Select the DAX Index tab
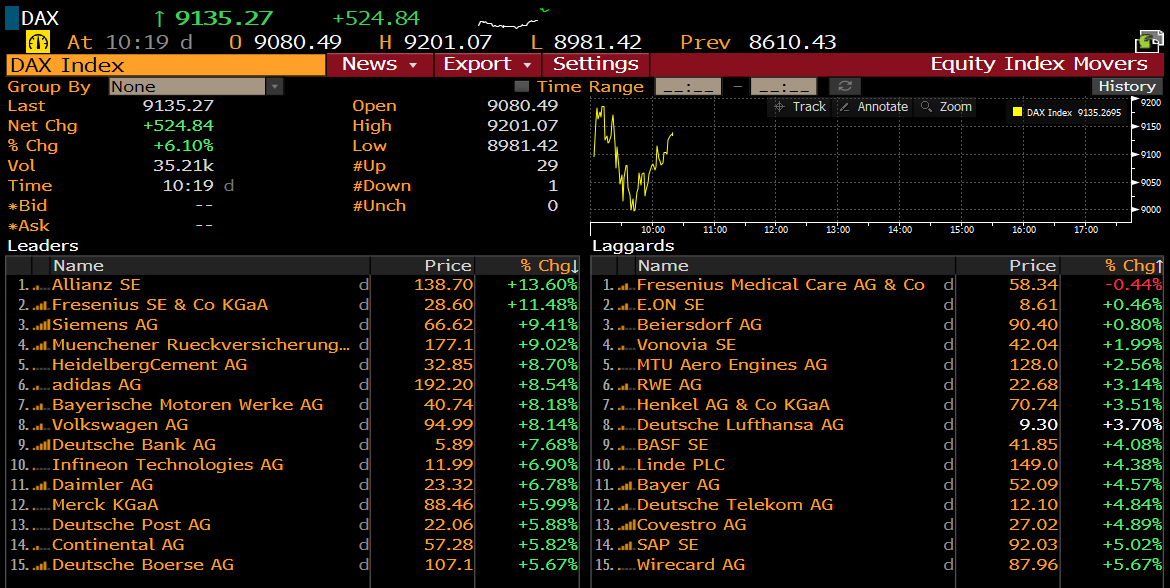This screenshot has width=1170, height=588. click(166, 64)
